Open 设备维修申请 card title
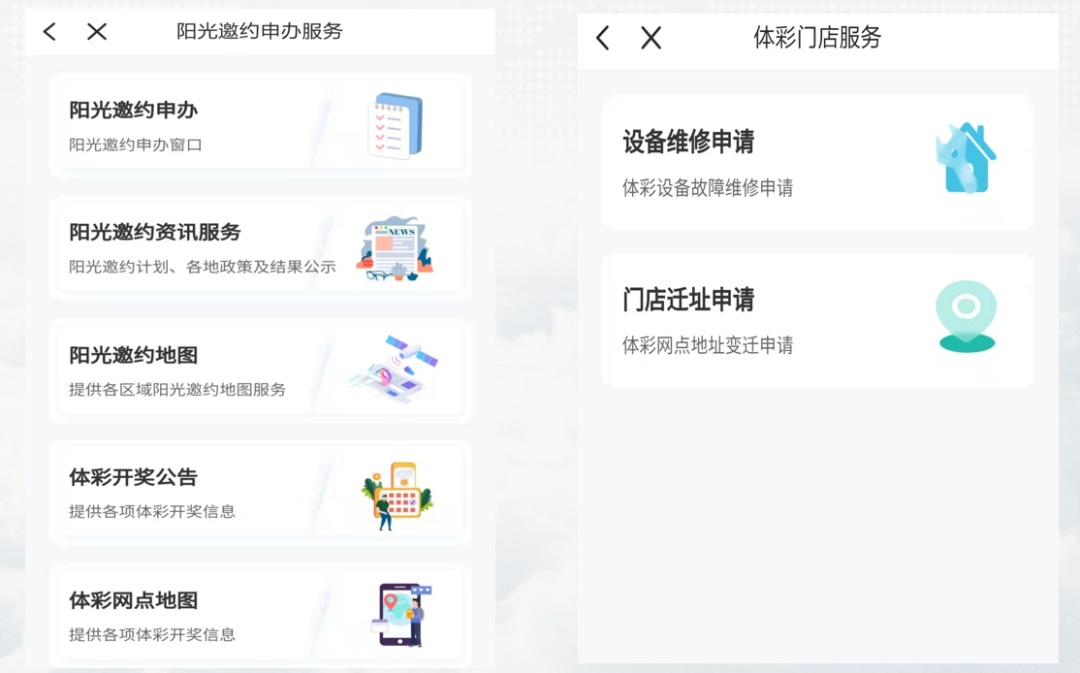The height and width of the screenshot is (673, 1080). [x=688, y=141]
